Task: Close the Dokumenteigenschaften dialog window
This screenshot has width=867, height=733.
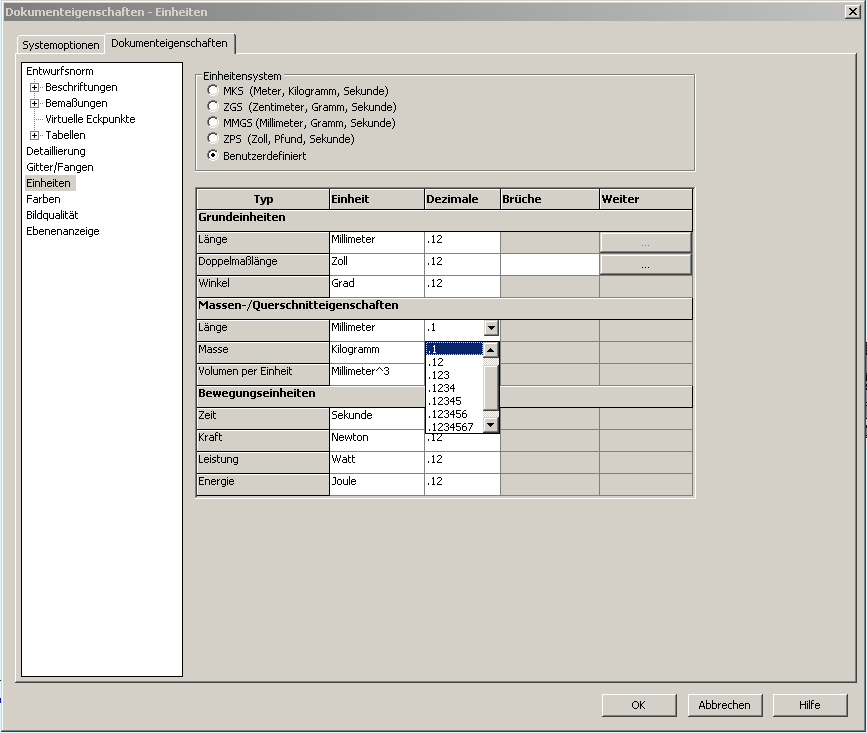Action: (853, 12)
